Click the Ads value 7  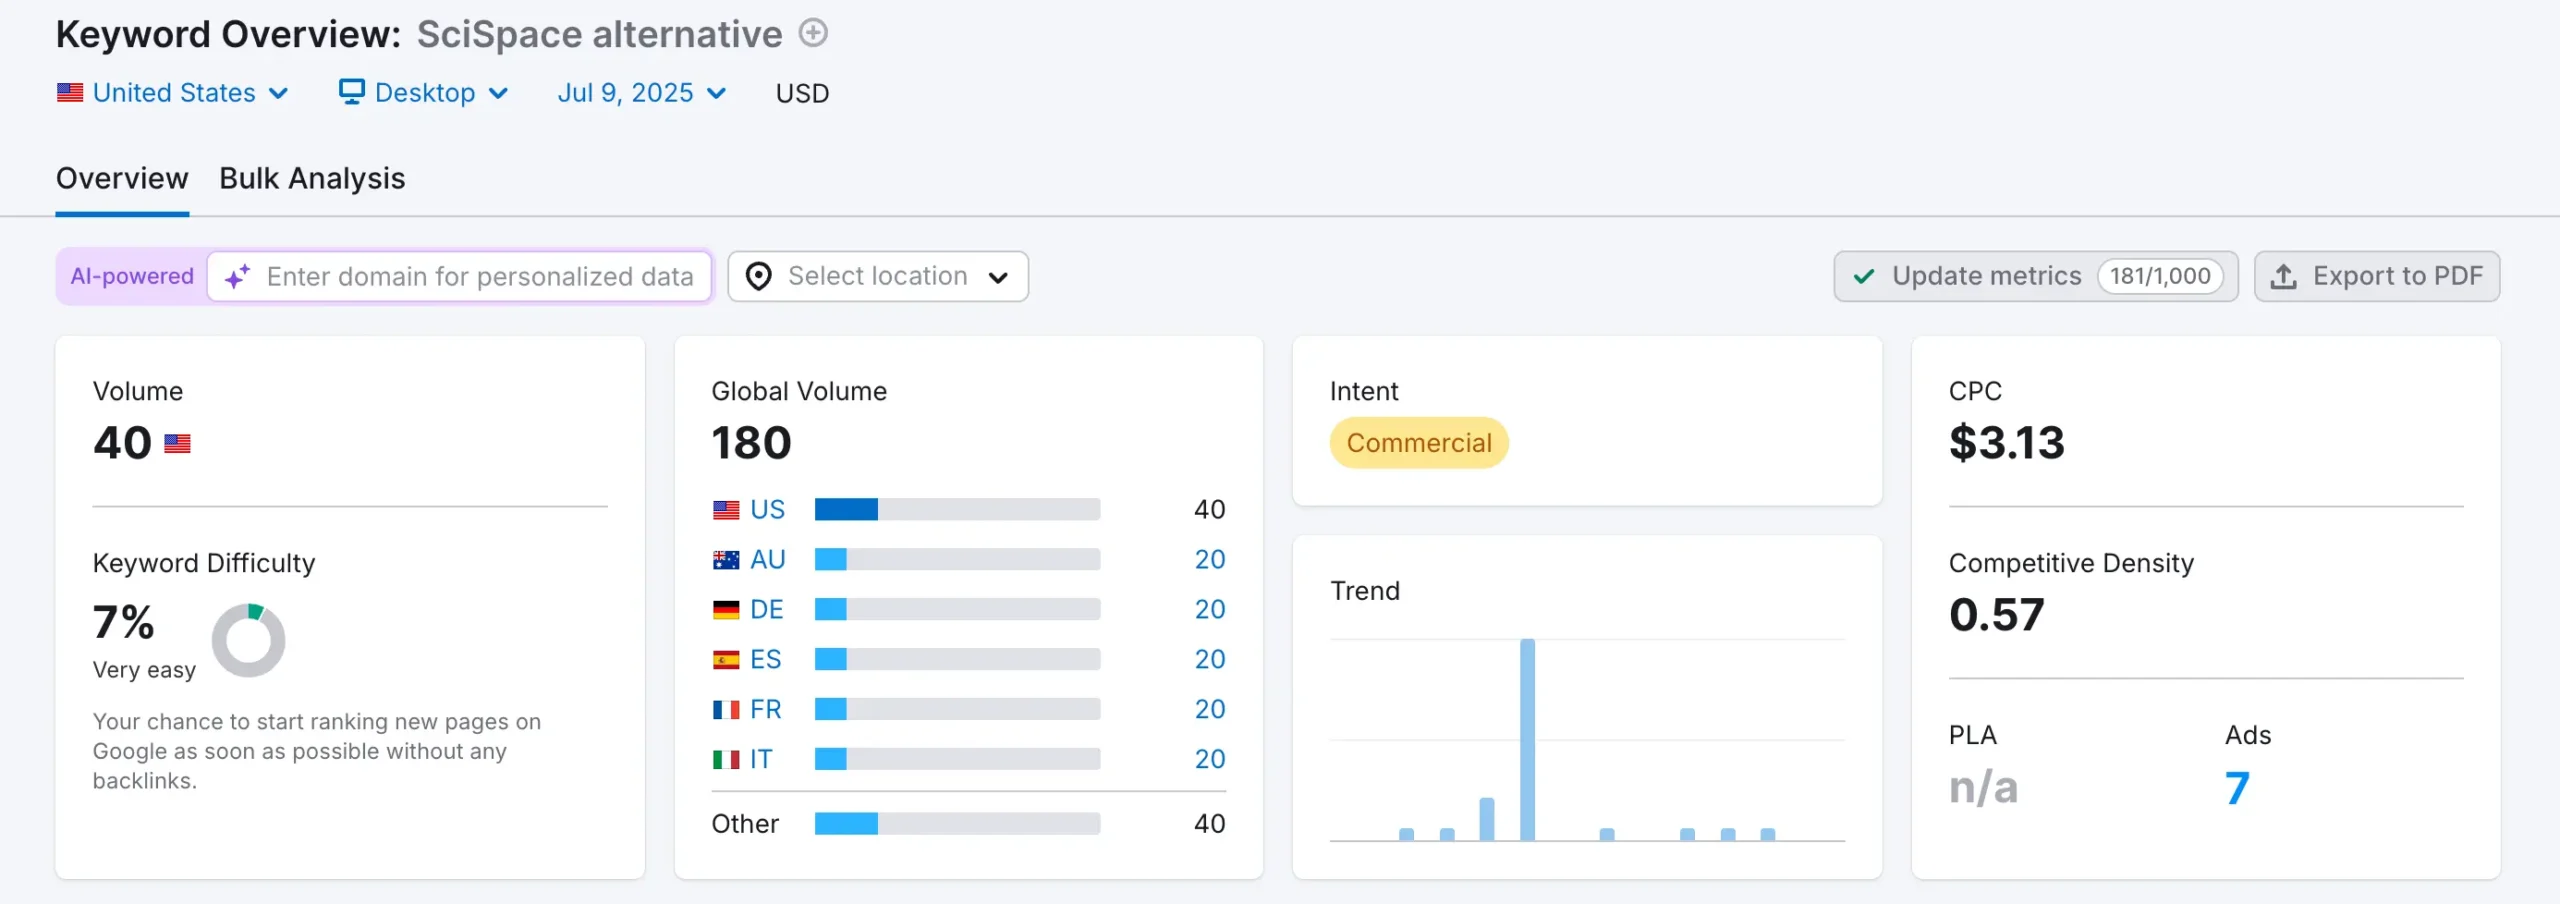pyautogui.click(x=2237, y=789)
